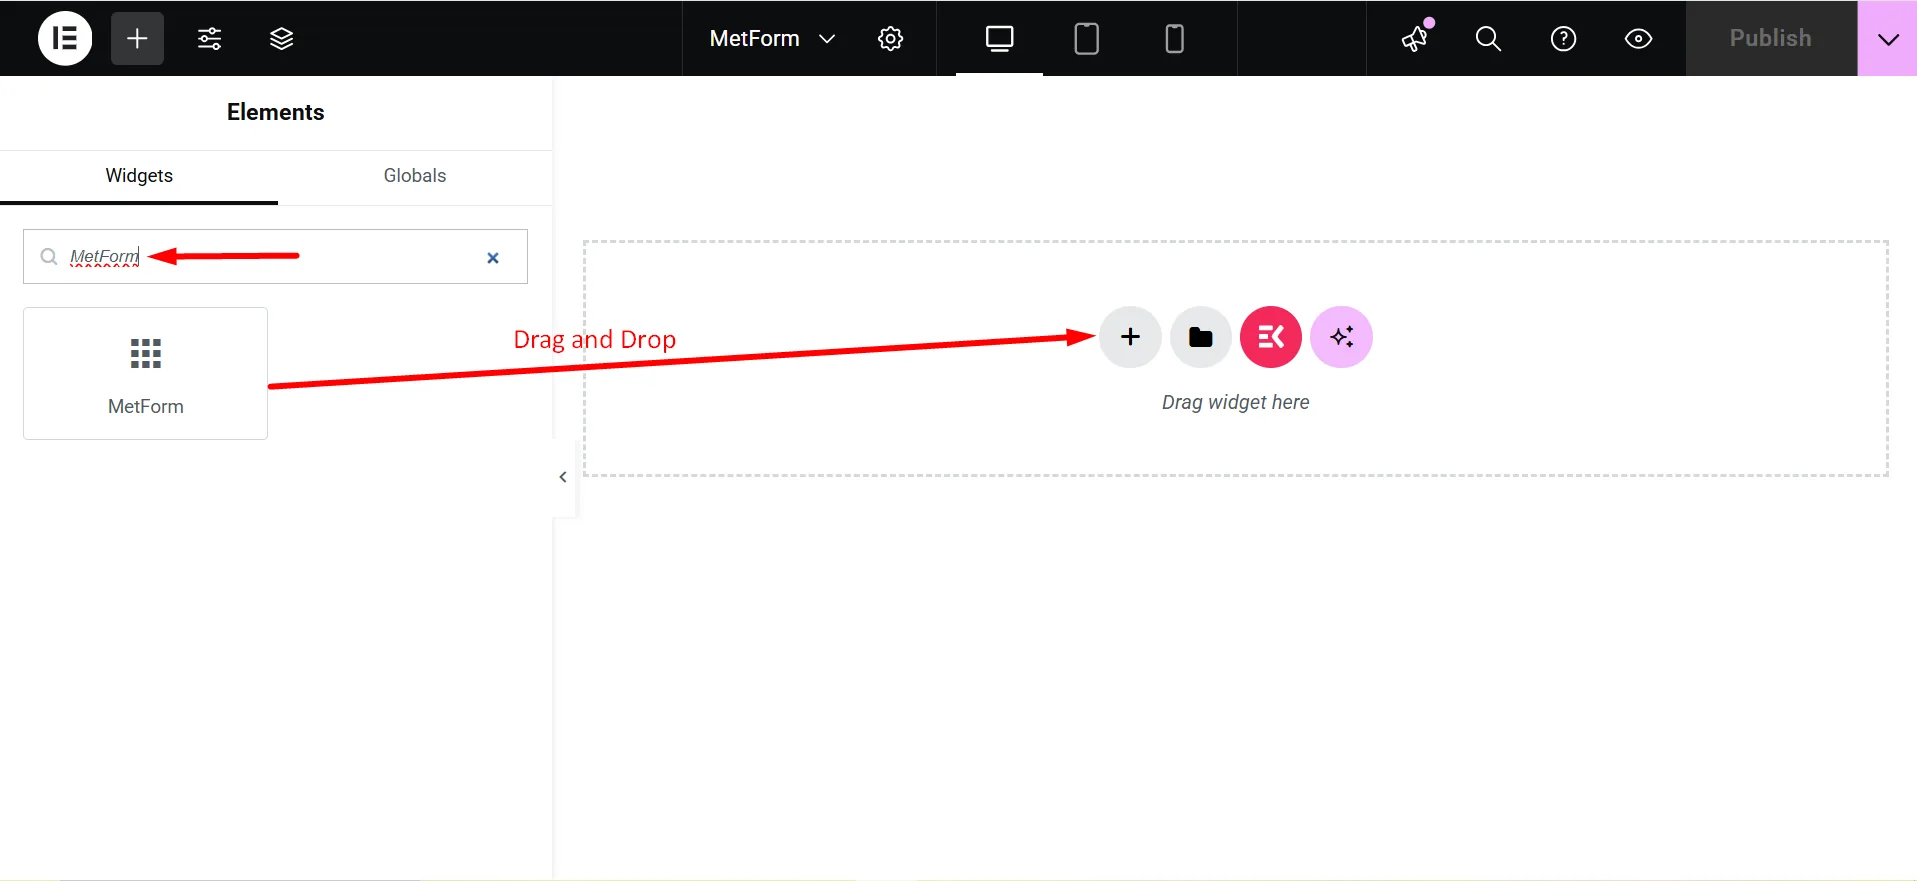
Task: Open Site Settings sliders icon
Action: (209, 38)
